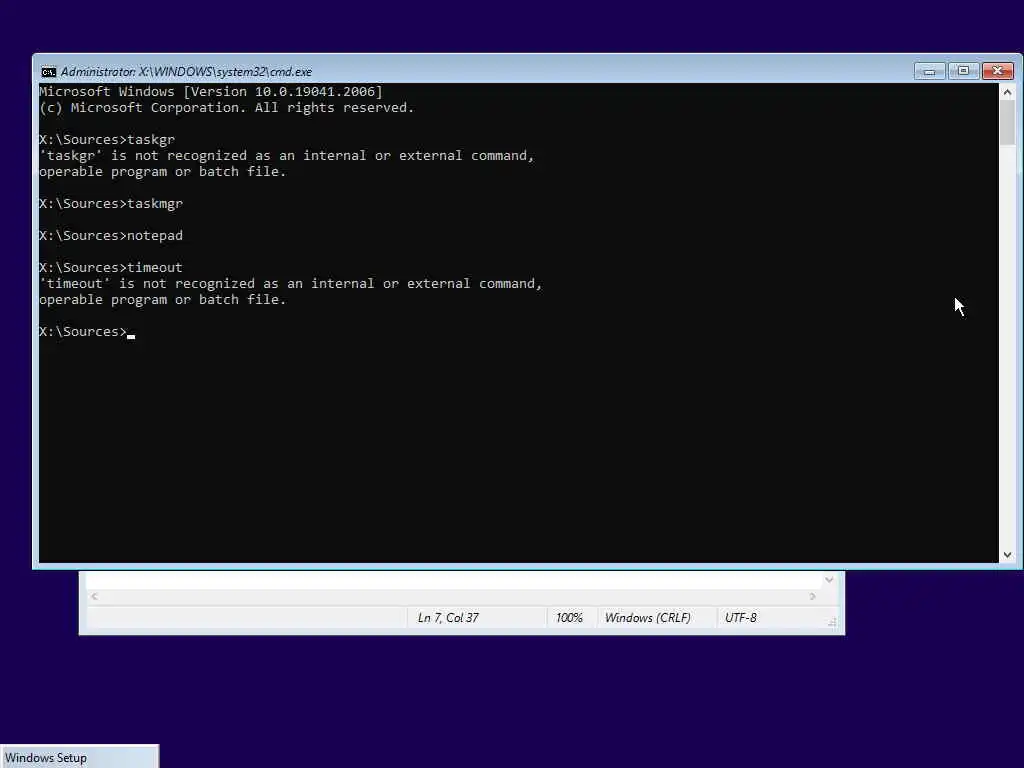The height and width of the screenshot is (768, 1024).
Task: Click the UTF-8 encoding status in Notepad
Action: [x=741, y=618]
